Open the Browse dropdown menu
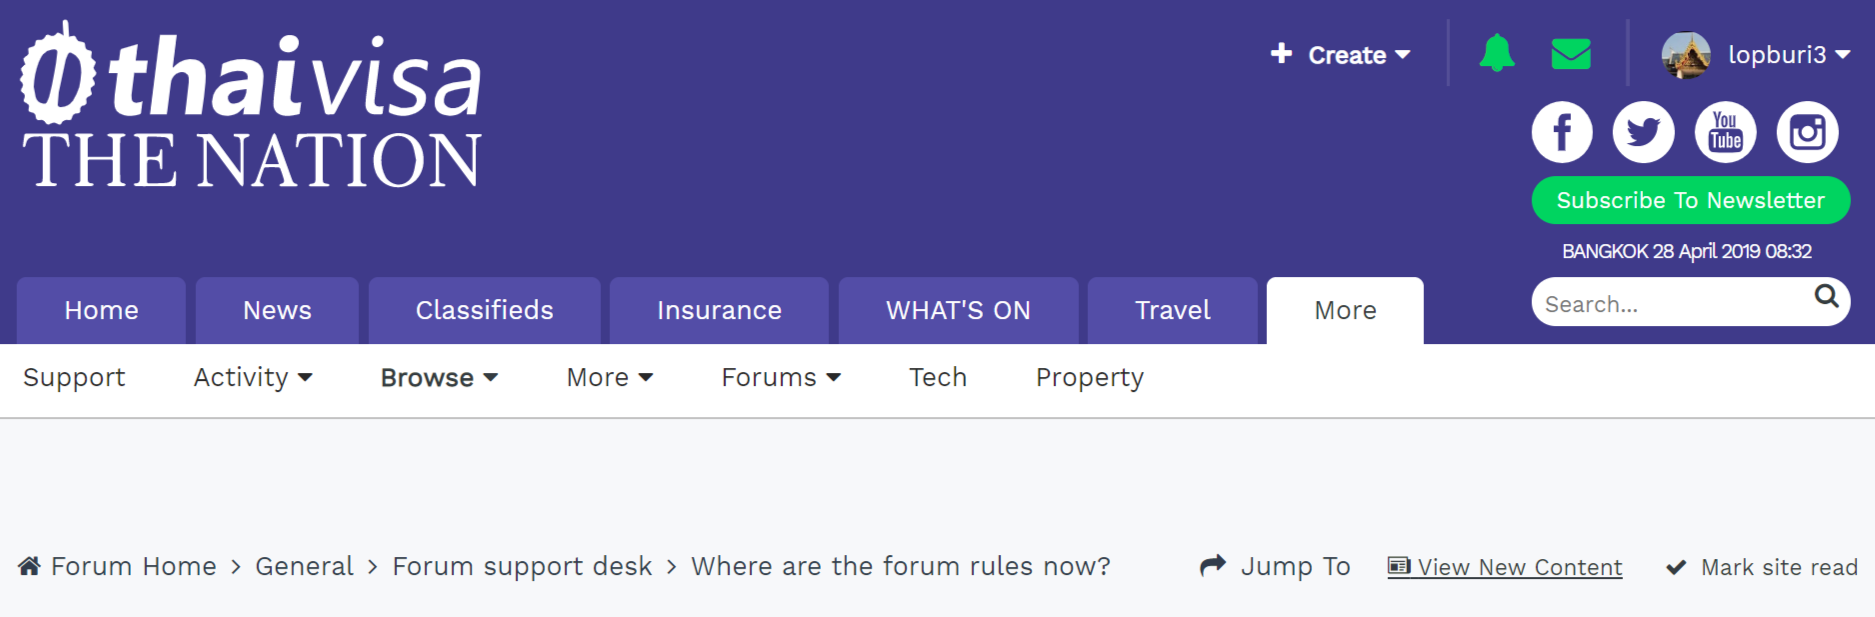The width and height of the screenshot is (1875, 617). 439,377
